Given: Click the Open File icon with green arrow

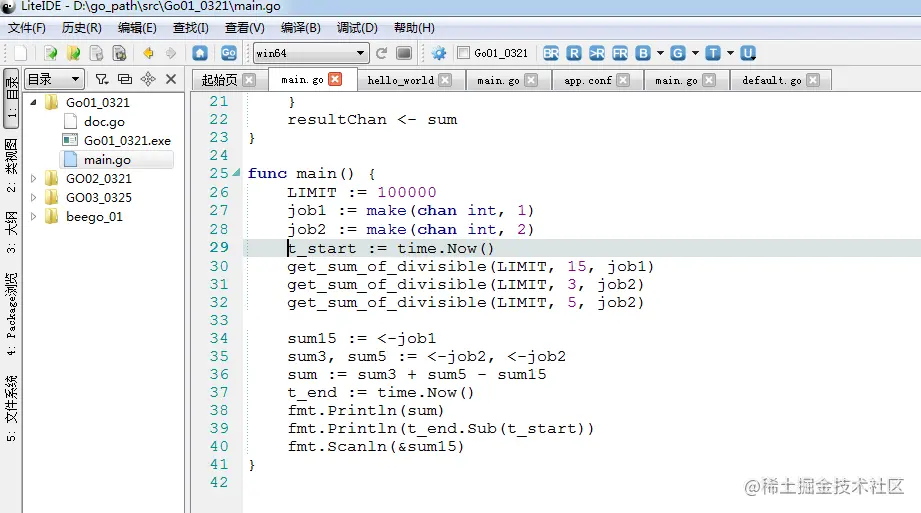Looking at the screenshot, I should [x=51, y=53].
